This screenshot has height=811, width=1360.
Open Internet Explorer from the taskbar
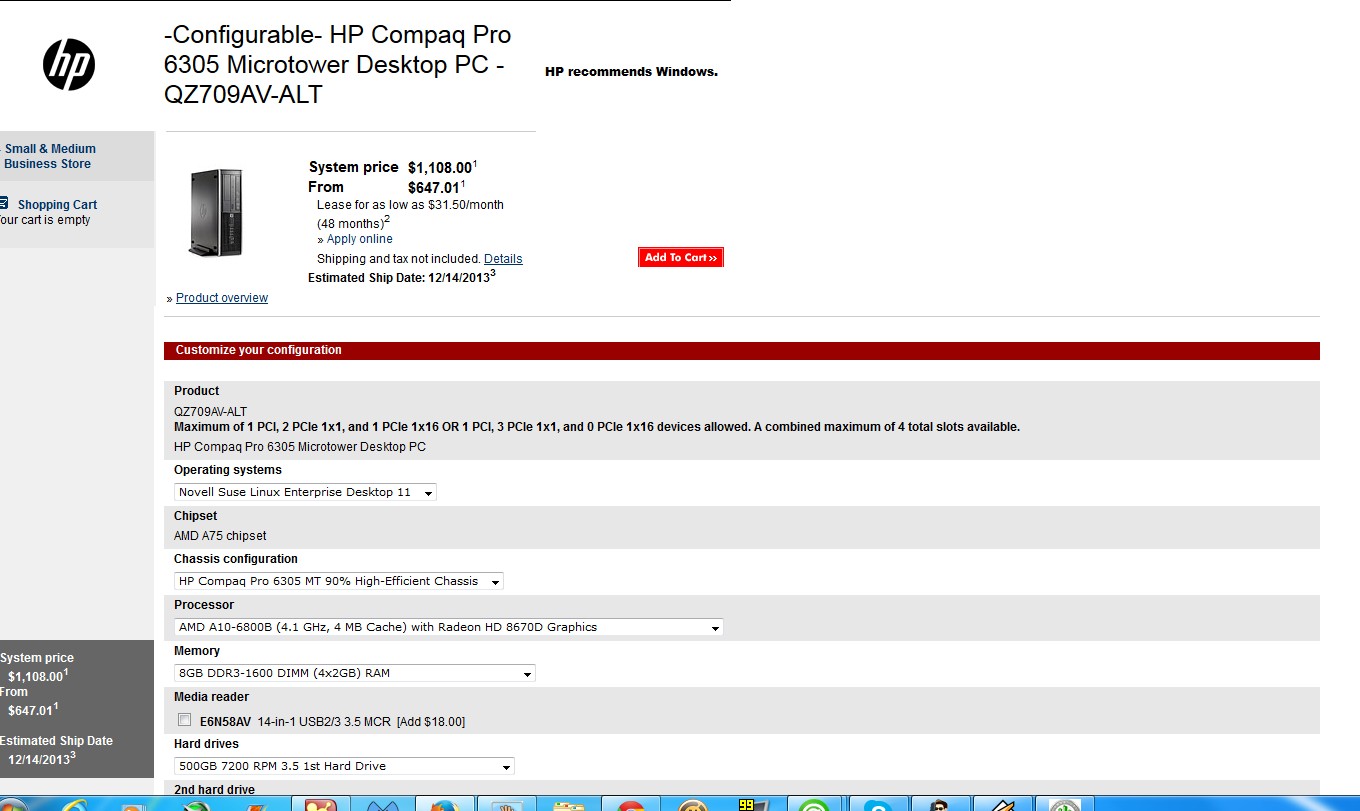[75, 805]
